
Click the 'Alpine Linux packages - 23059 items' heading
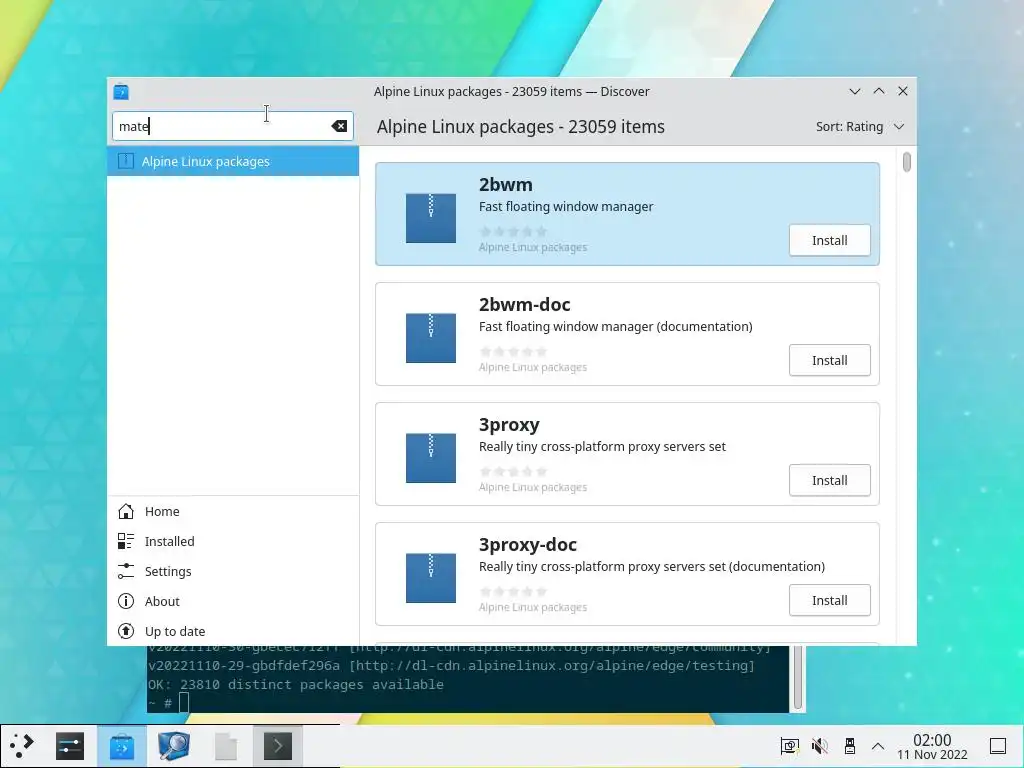pos(520,127)
